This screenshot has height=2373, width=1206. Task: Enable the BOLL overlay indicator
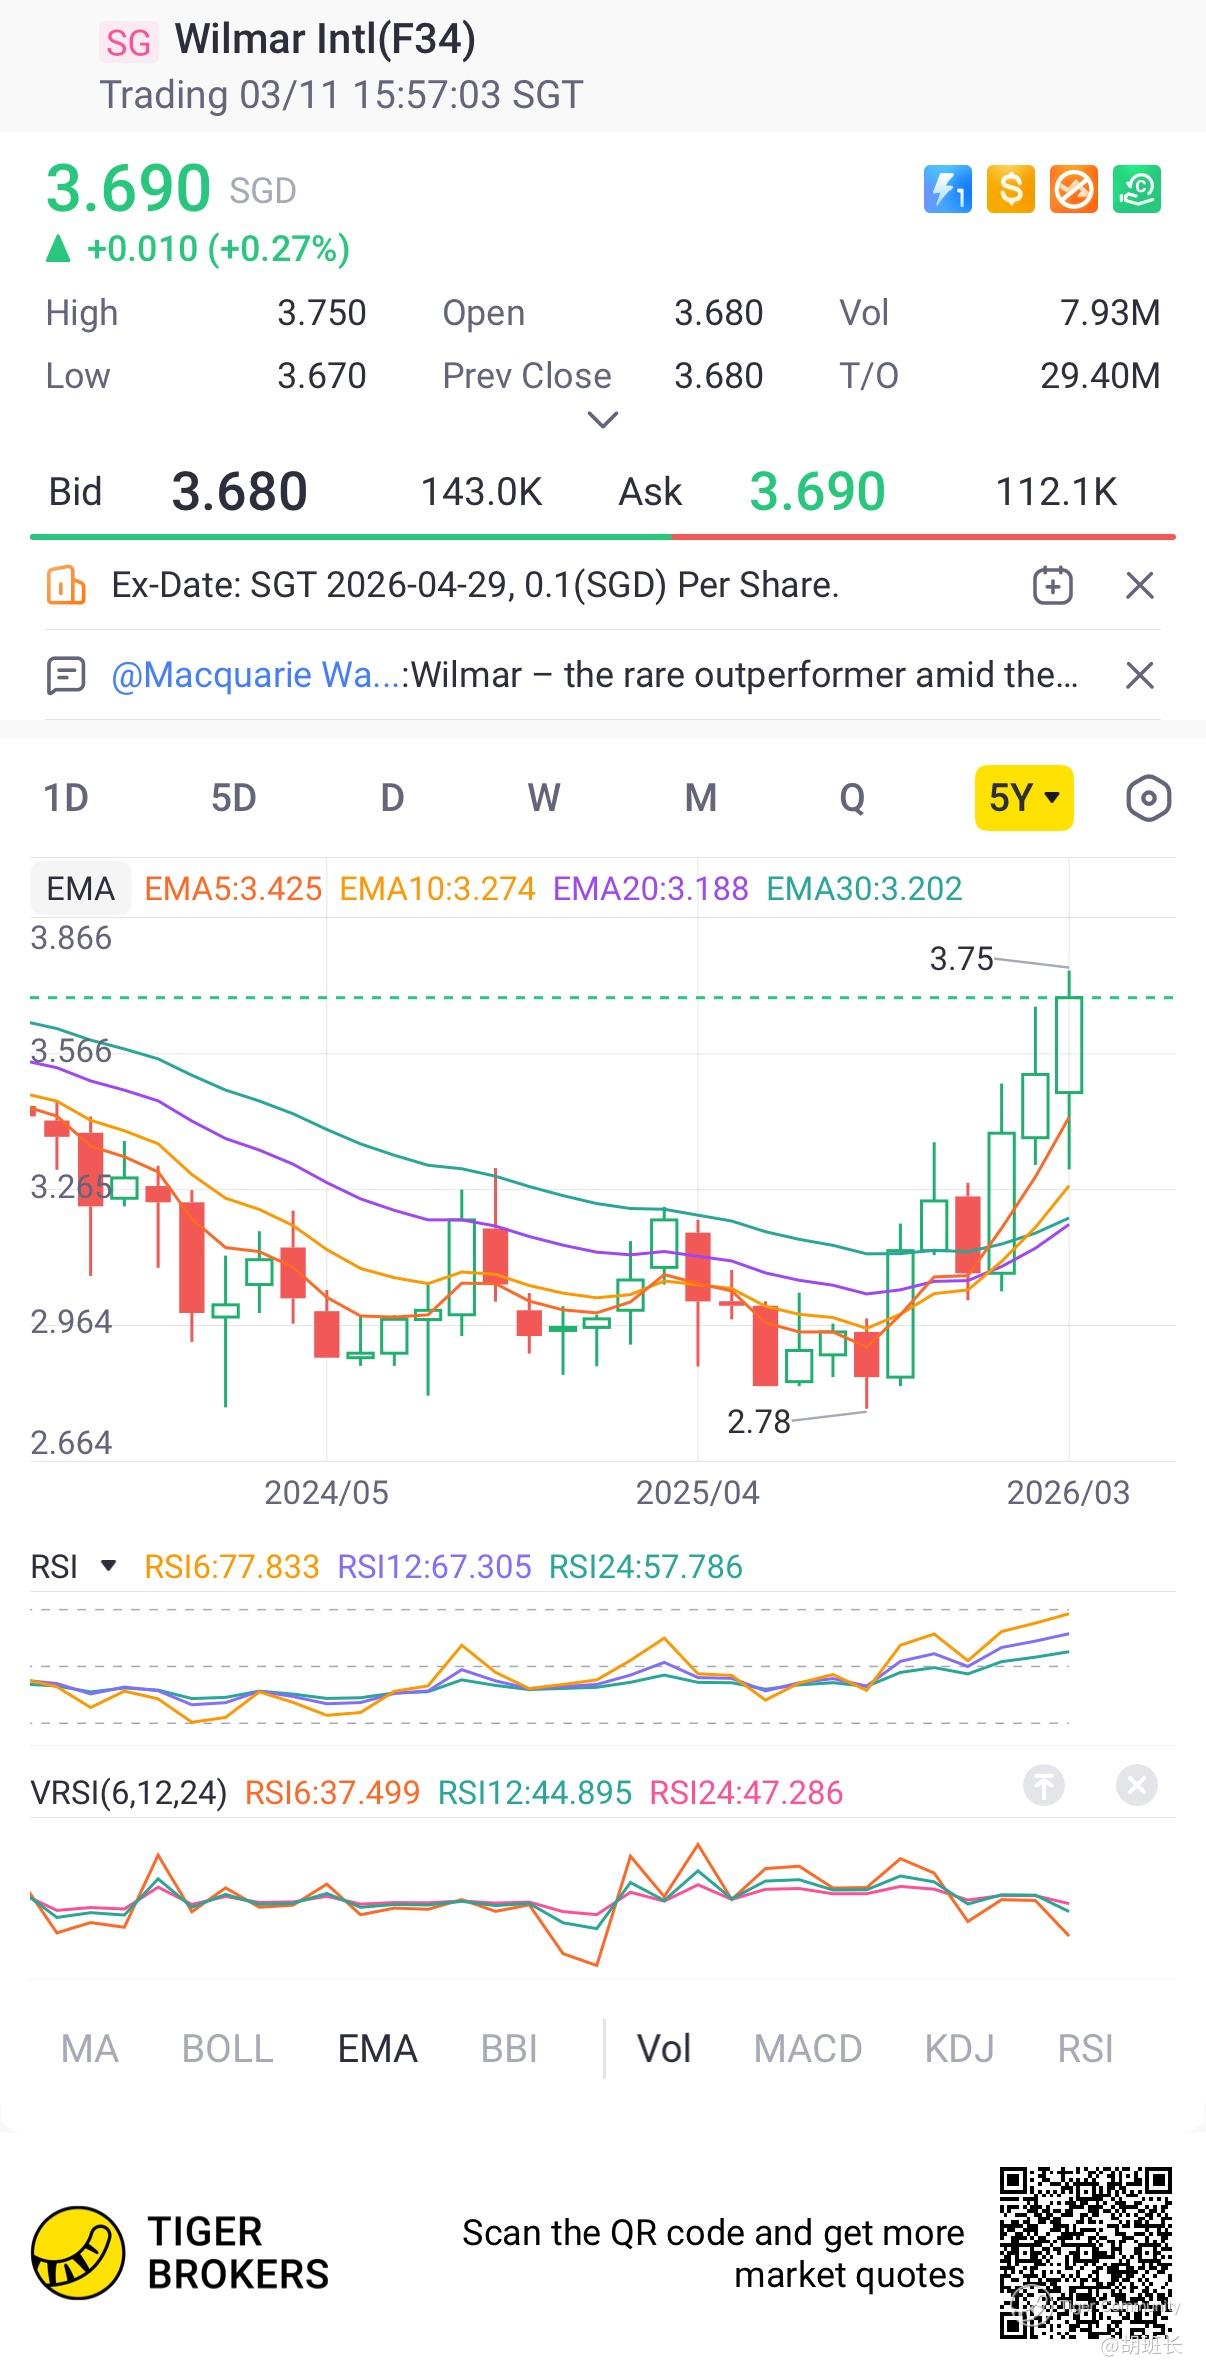pos(228,2049)
